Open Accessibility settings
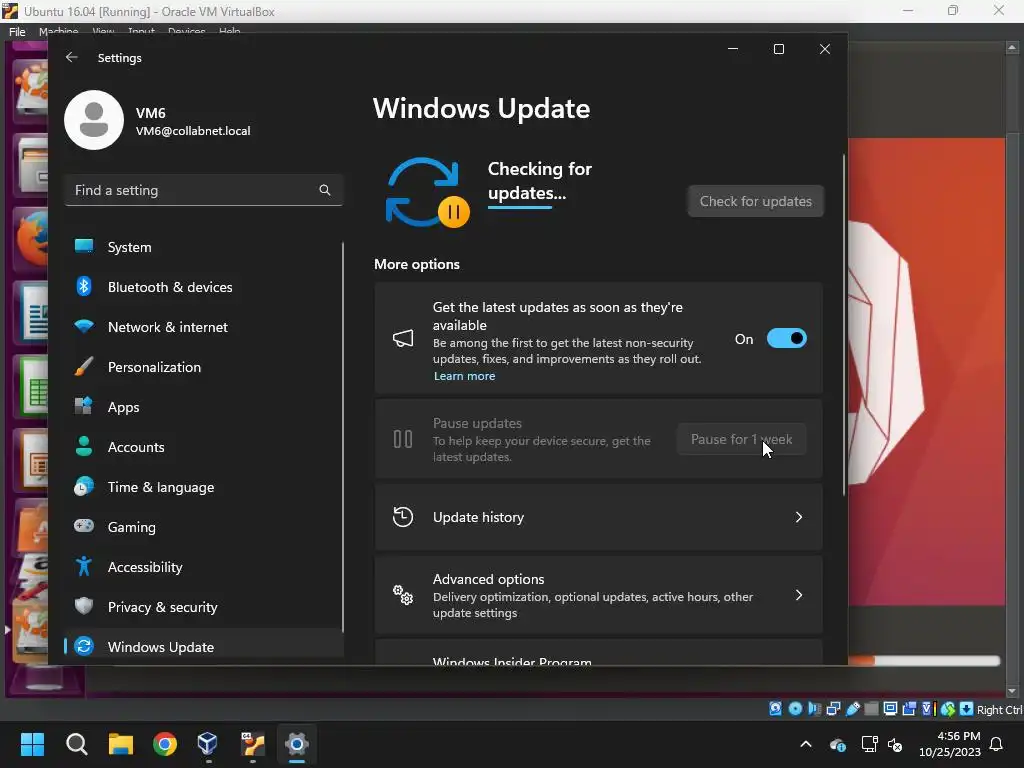Viewport: 1024px width, 768px height. [204, 567]
